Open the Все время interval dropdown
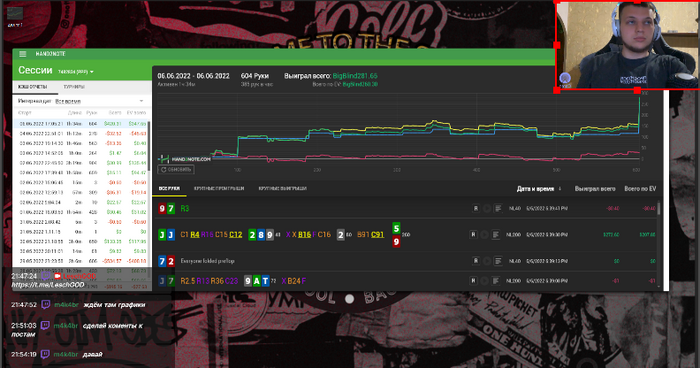The height and width of the screenshot is (368, 700). (68, 101)
